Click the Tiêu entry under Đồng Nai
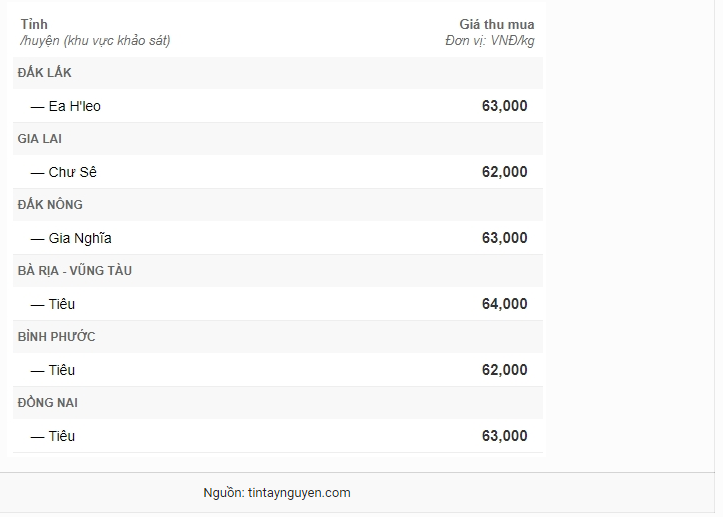Screen dimensions: 723x517 [61, 436]
